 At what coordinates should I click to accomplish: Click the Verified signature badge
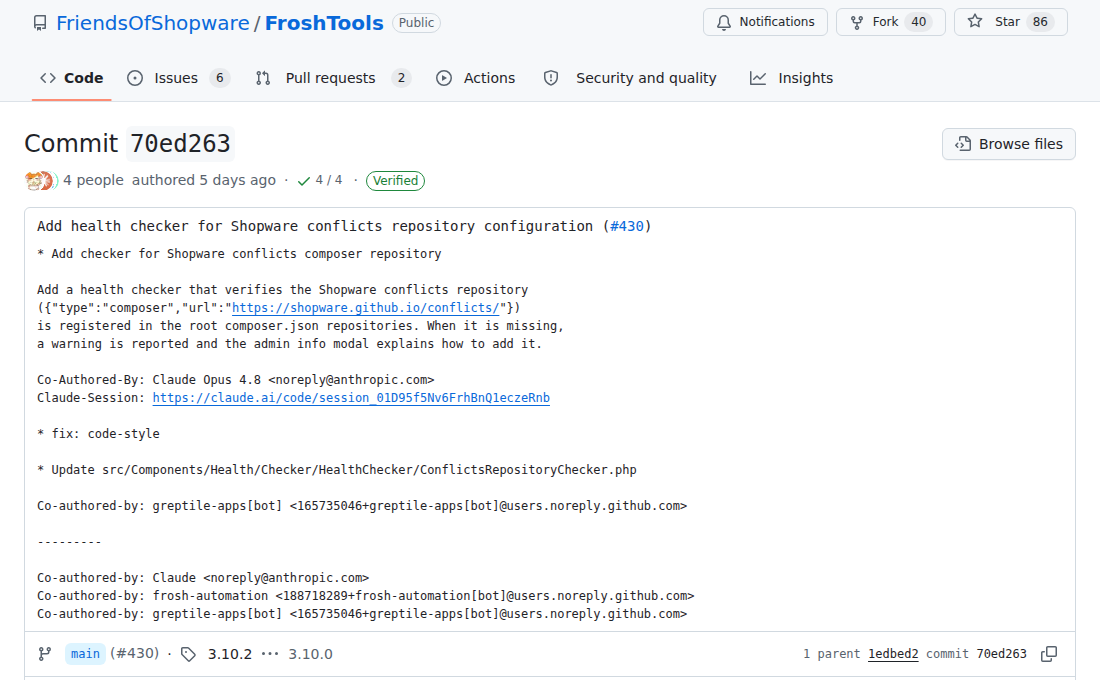pos(395,180)
